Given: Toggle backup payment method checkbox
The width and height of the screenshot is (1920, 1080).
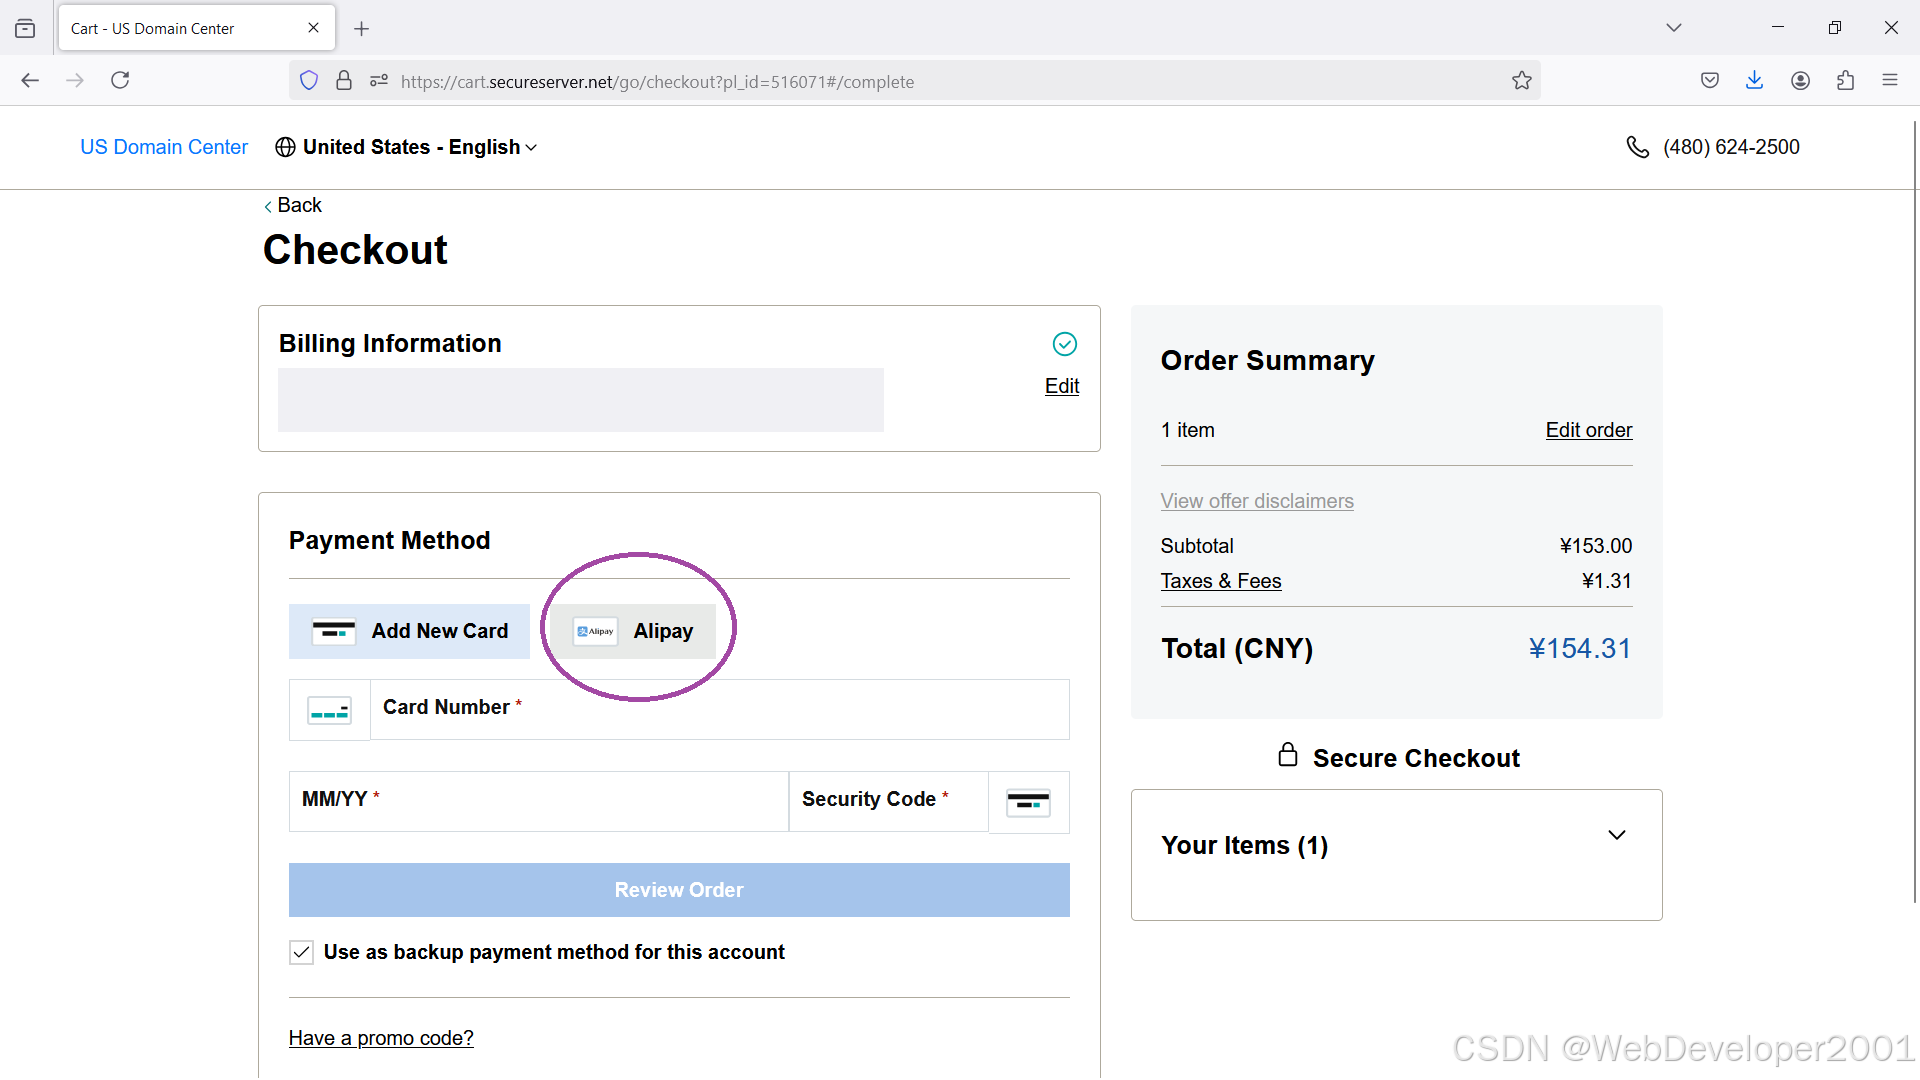Looking at the screenshot, I should tap(301, 952).
